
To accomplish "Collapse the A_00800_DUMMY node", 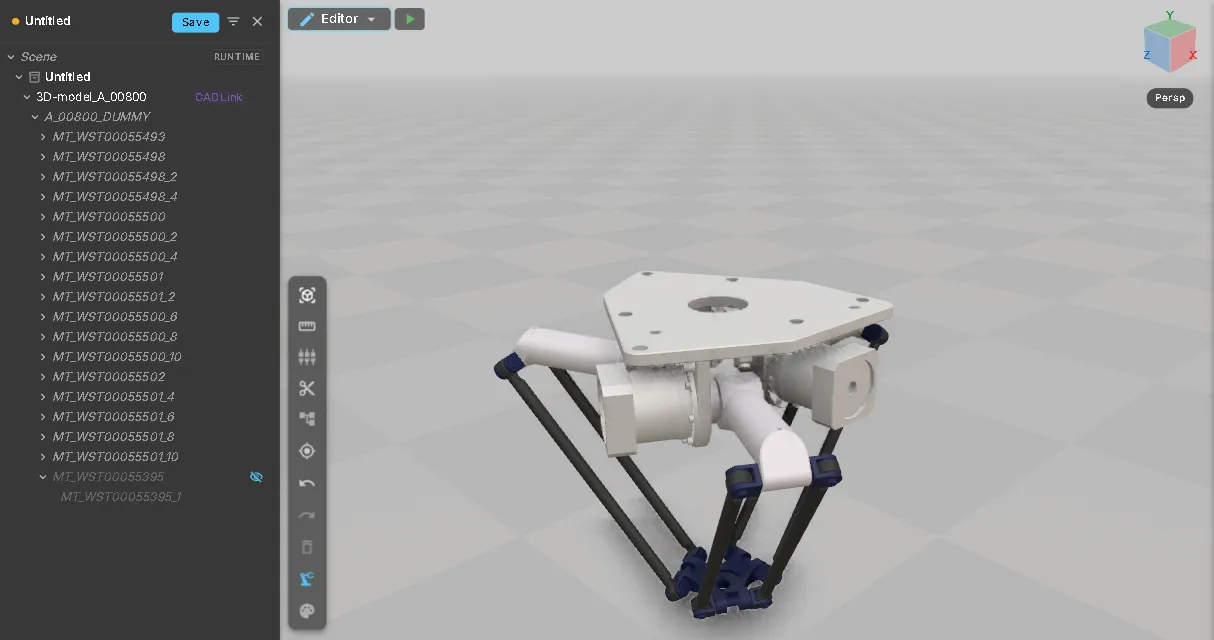I will pos(35,117).
